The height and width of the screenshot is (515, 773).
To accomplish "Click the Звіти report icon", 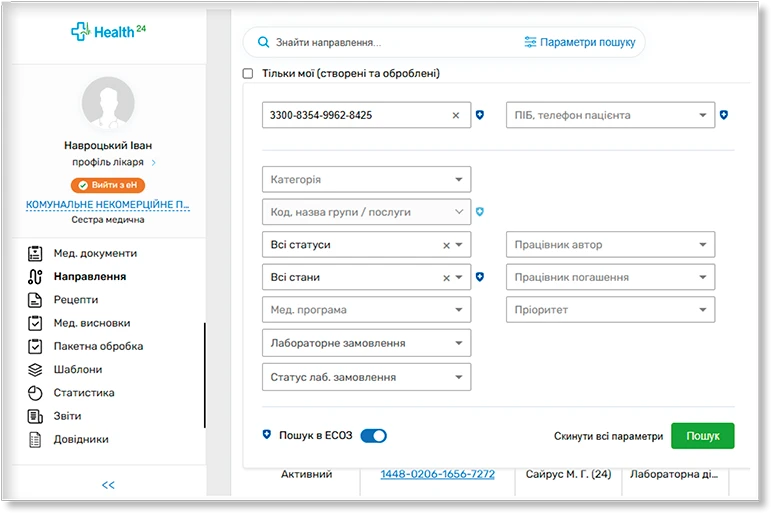I will click(35, 416).
